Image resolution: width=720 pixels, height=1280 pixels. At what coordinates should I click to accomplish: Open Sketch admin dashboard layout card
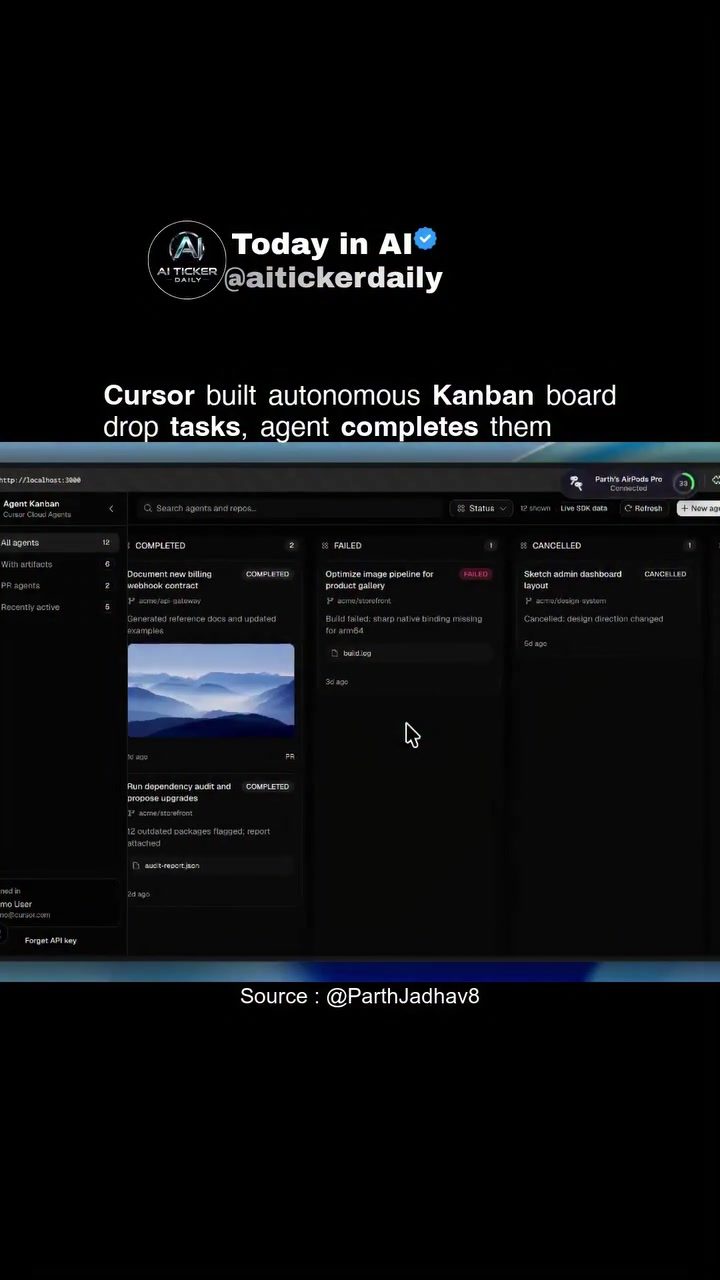pyautogui.click(x=607, y=609)
